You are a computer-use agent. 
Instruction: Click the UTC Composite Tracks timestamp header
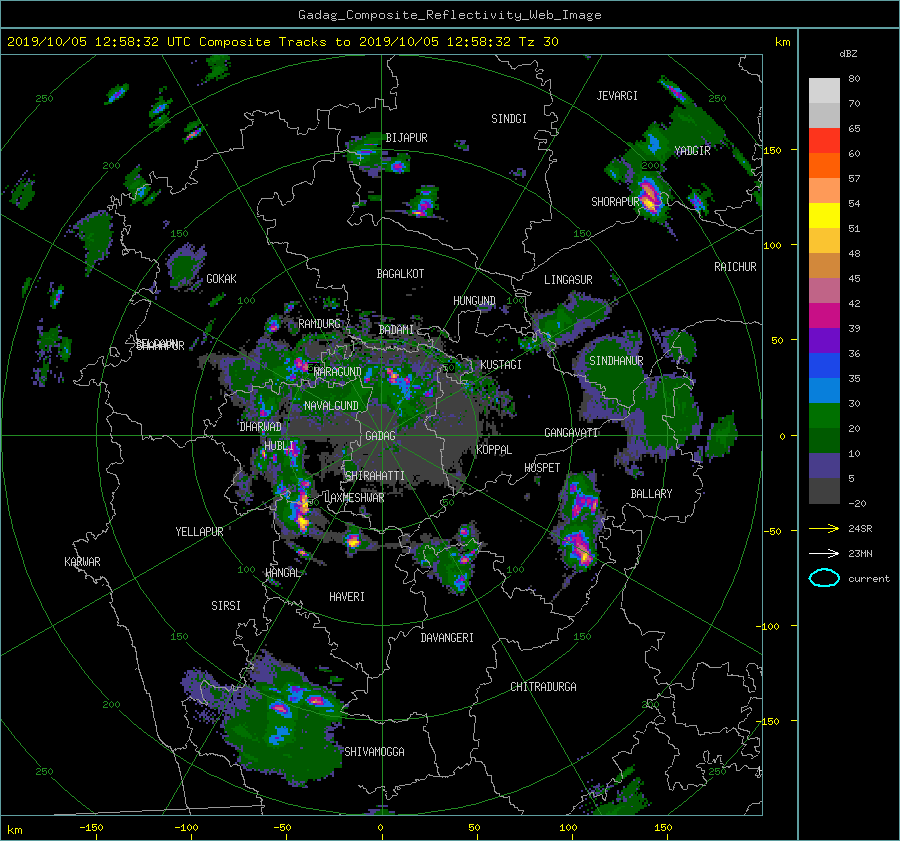(x=282, y=42)
